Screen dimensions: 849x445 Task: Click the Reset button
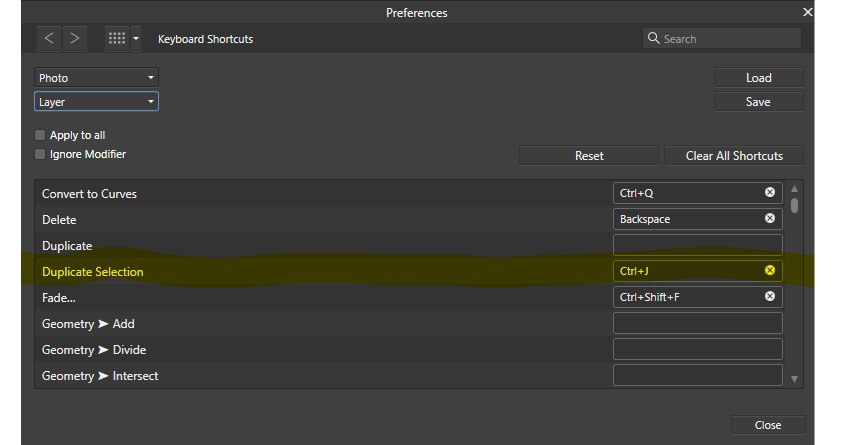(589, 155)
